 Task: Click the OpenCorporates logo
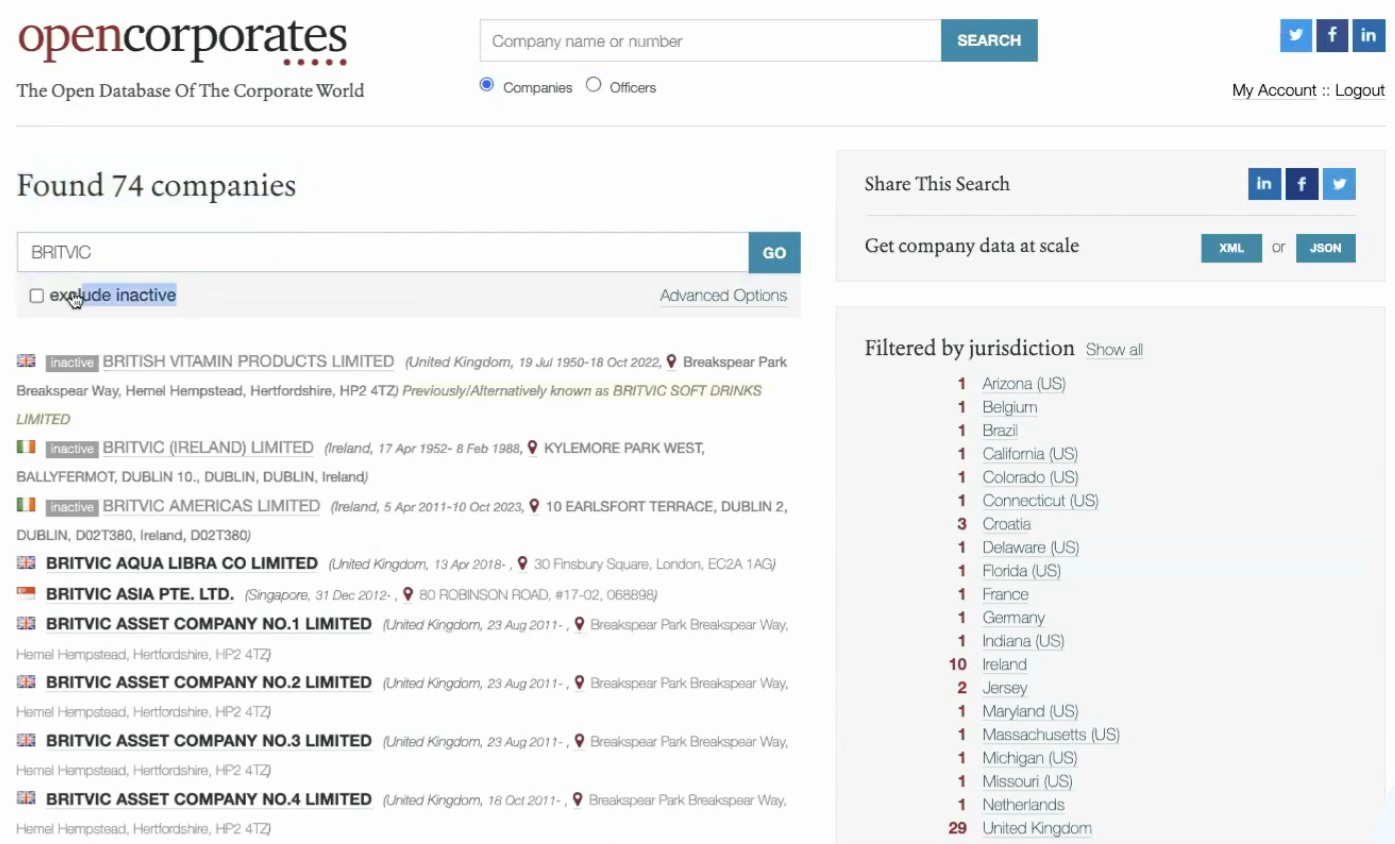coord(182,42)
